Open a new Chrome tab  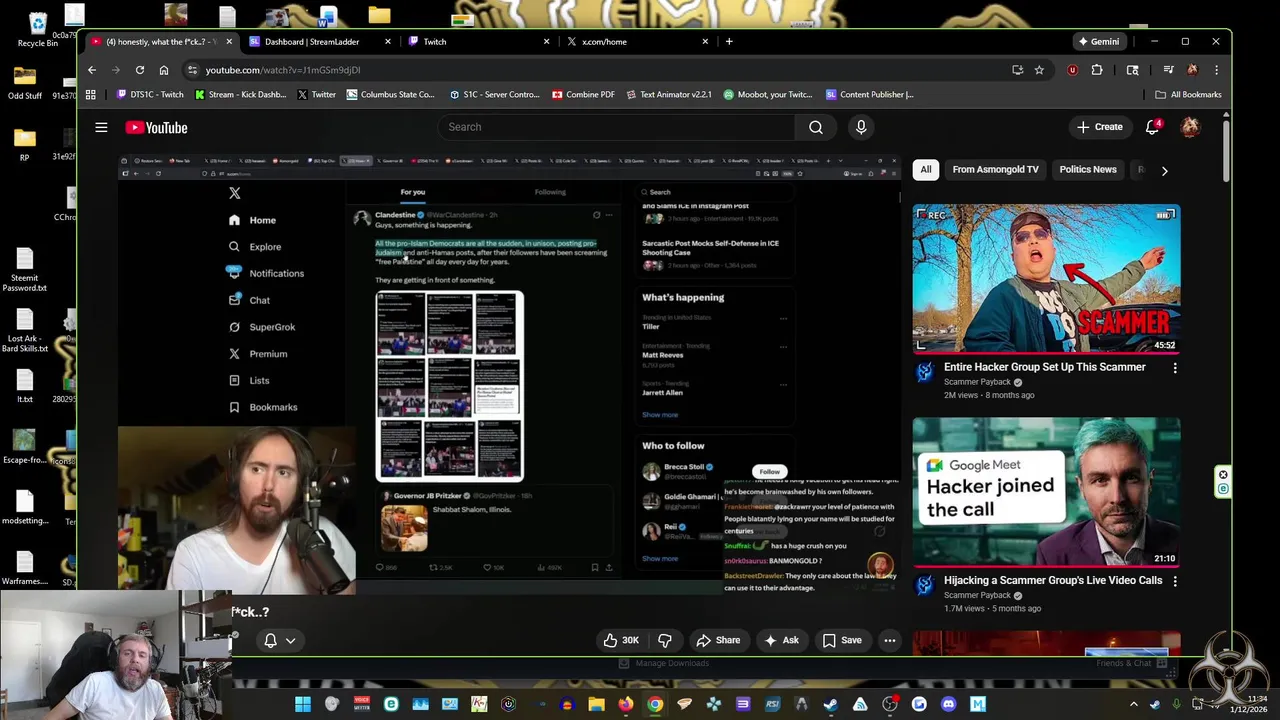(x=729, y=42)
